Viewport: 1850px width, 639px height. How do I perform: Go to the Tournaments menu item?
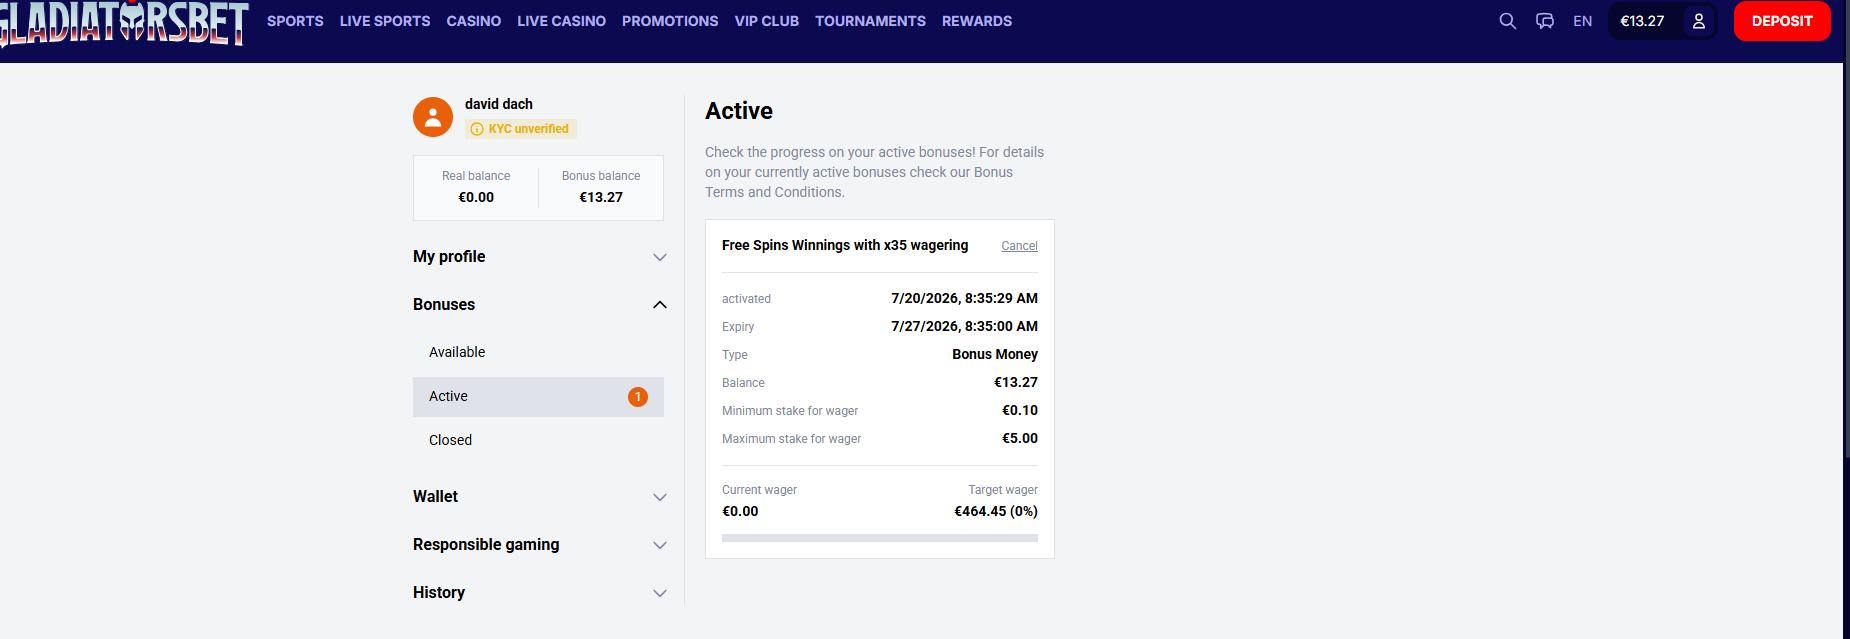point(870,21)
